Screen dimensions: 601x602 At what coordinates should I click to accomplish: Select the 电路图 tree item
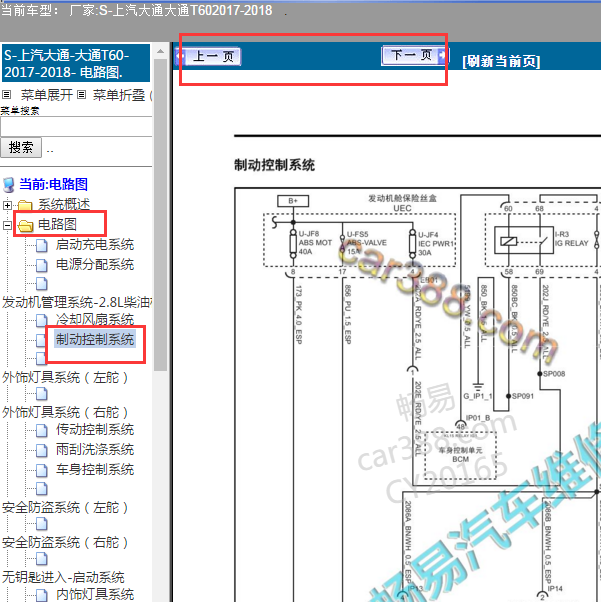pos(57,224)
